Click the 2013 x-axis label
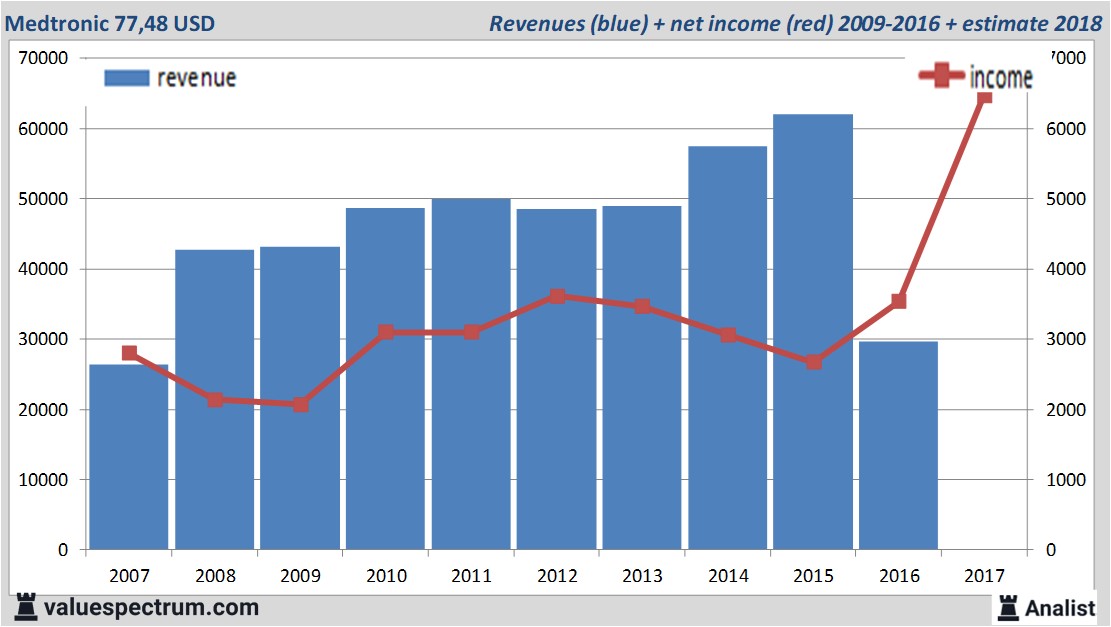This screenshot has width=1111, height=627. [x=643, y=575]
